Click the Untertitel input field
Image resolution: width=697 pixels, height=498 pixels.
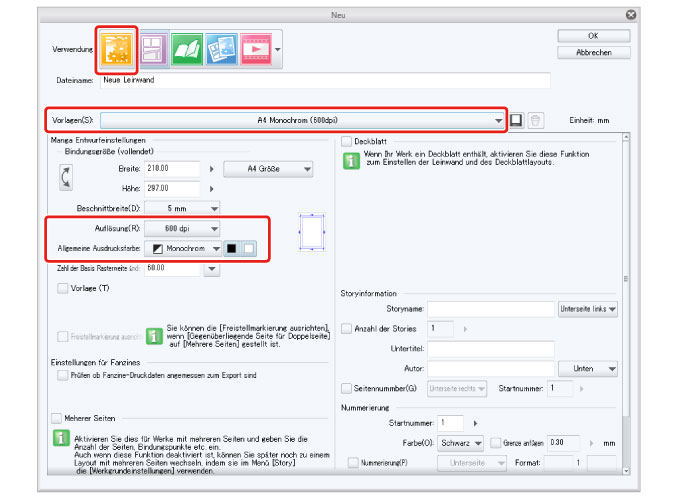pos(491,349)
